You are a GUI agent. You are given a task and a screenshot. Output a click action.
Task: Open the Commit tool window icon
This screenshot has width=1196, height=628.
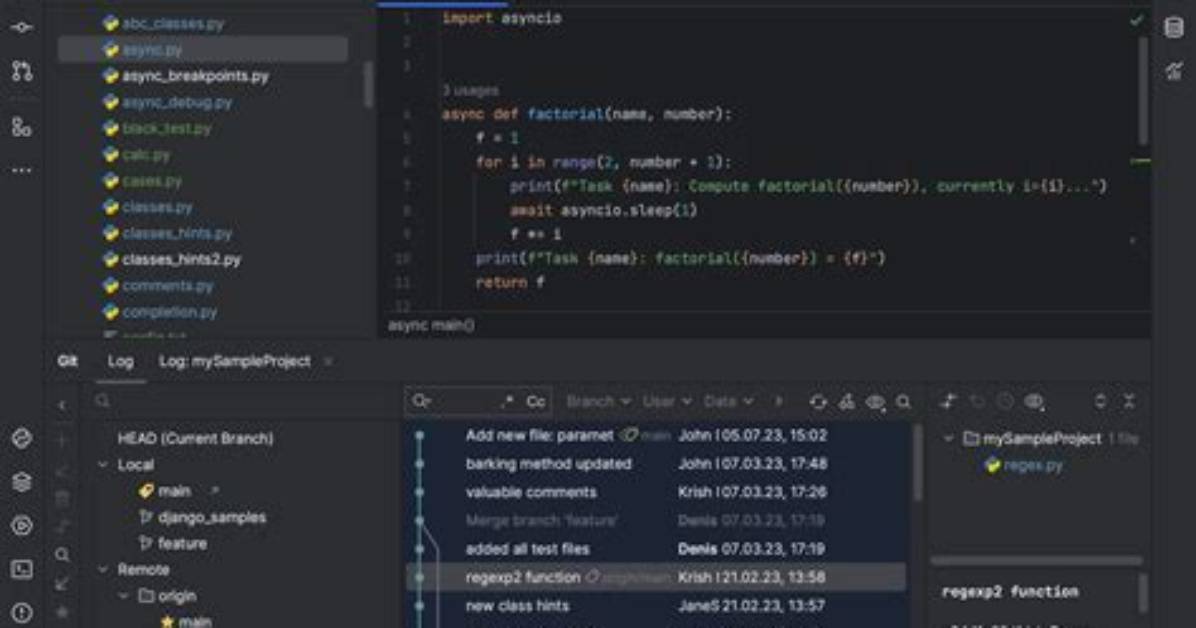point(21,27)
